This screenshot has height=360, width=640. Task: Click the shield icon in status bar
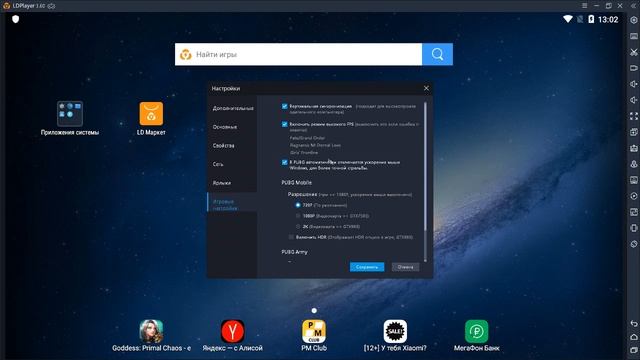coord(16,19)
